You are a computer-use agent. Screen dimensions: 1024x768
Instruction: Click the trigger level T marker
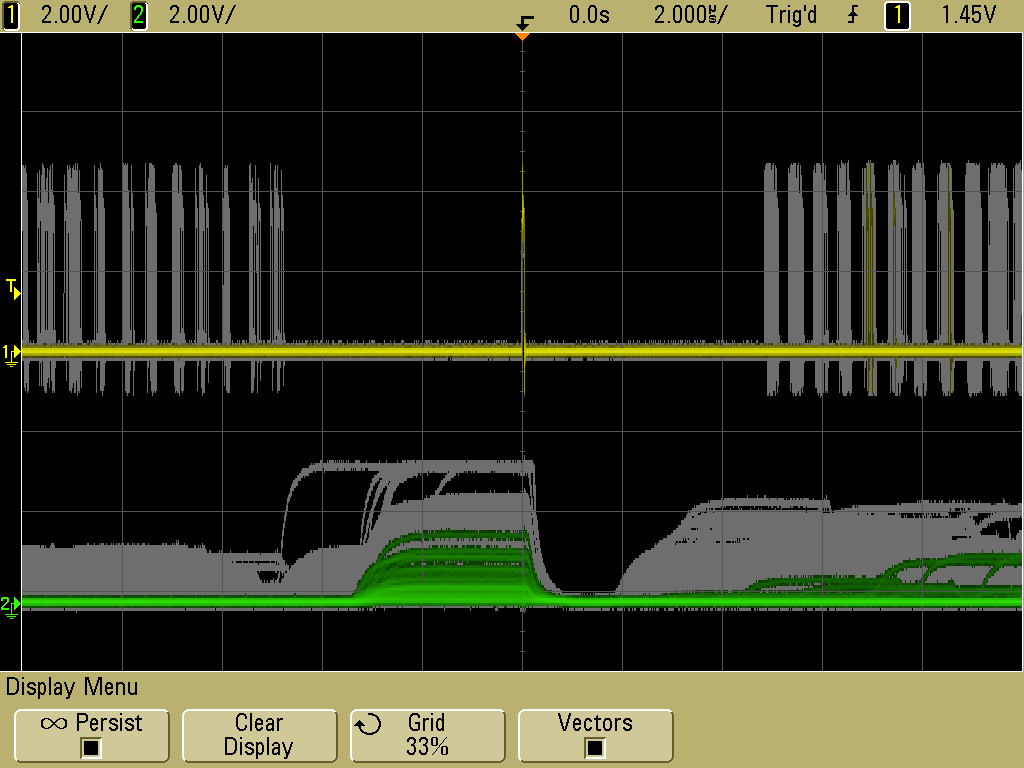[x=13, y=289]
